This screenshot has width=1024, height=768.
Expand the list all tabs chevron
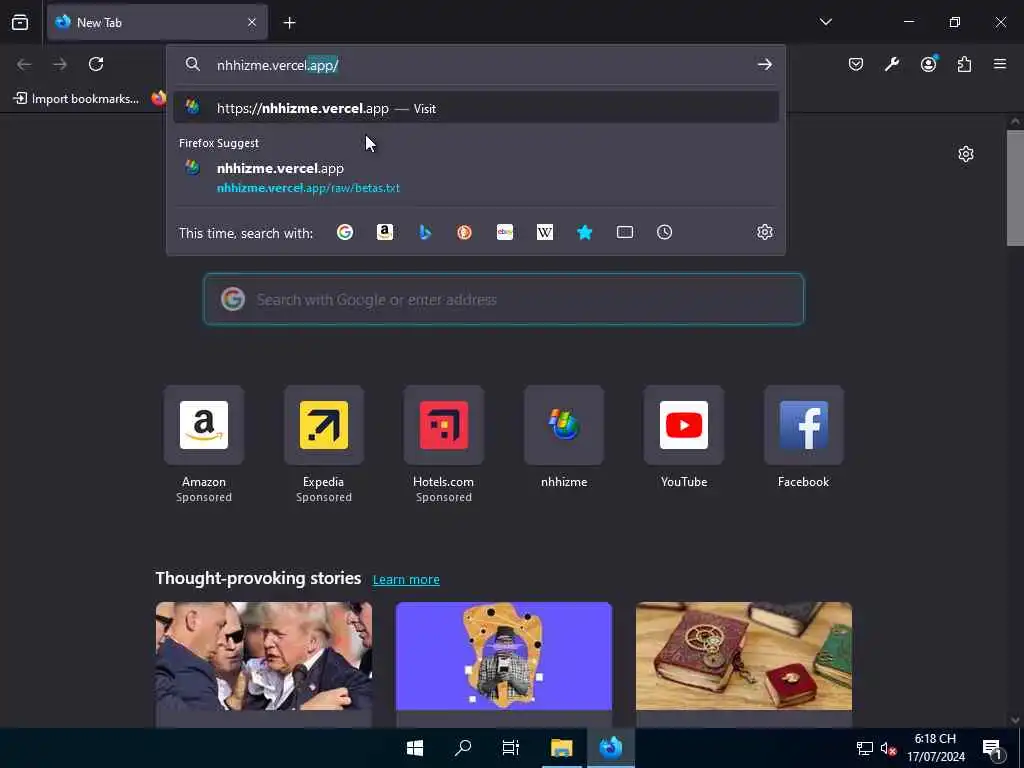825,22
